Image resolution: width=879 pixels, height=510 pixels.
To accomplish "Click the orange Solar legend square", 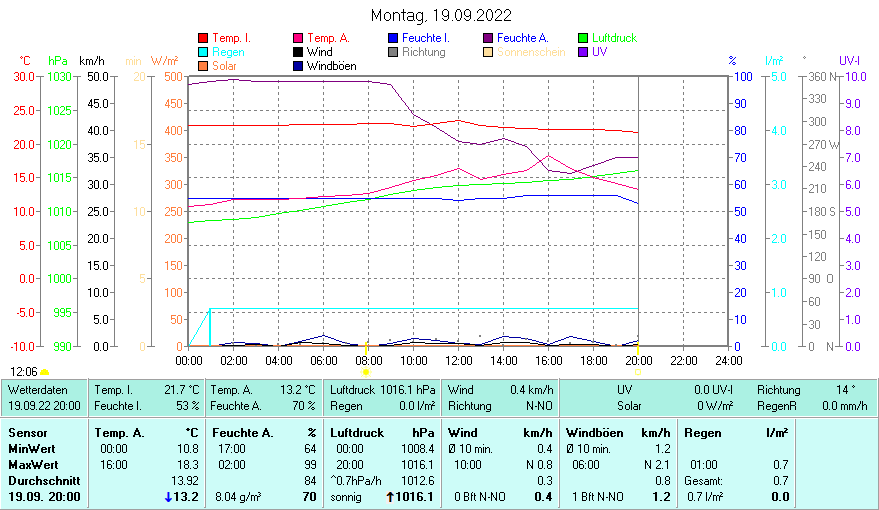I will point(204,66).
